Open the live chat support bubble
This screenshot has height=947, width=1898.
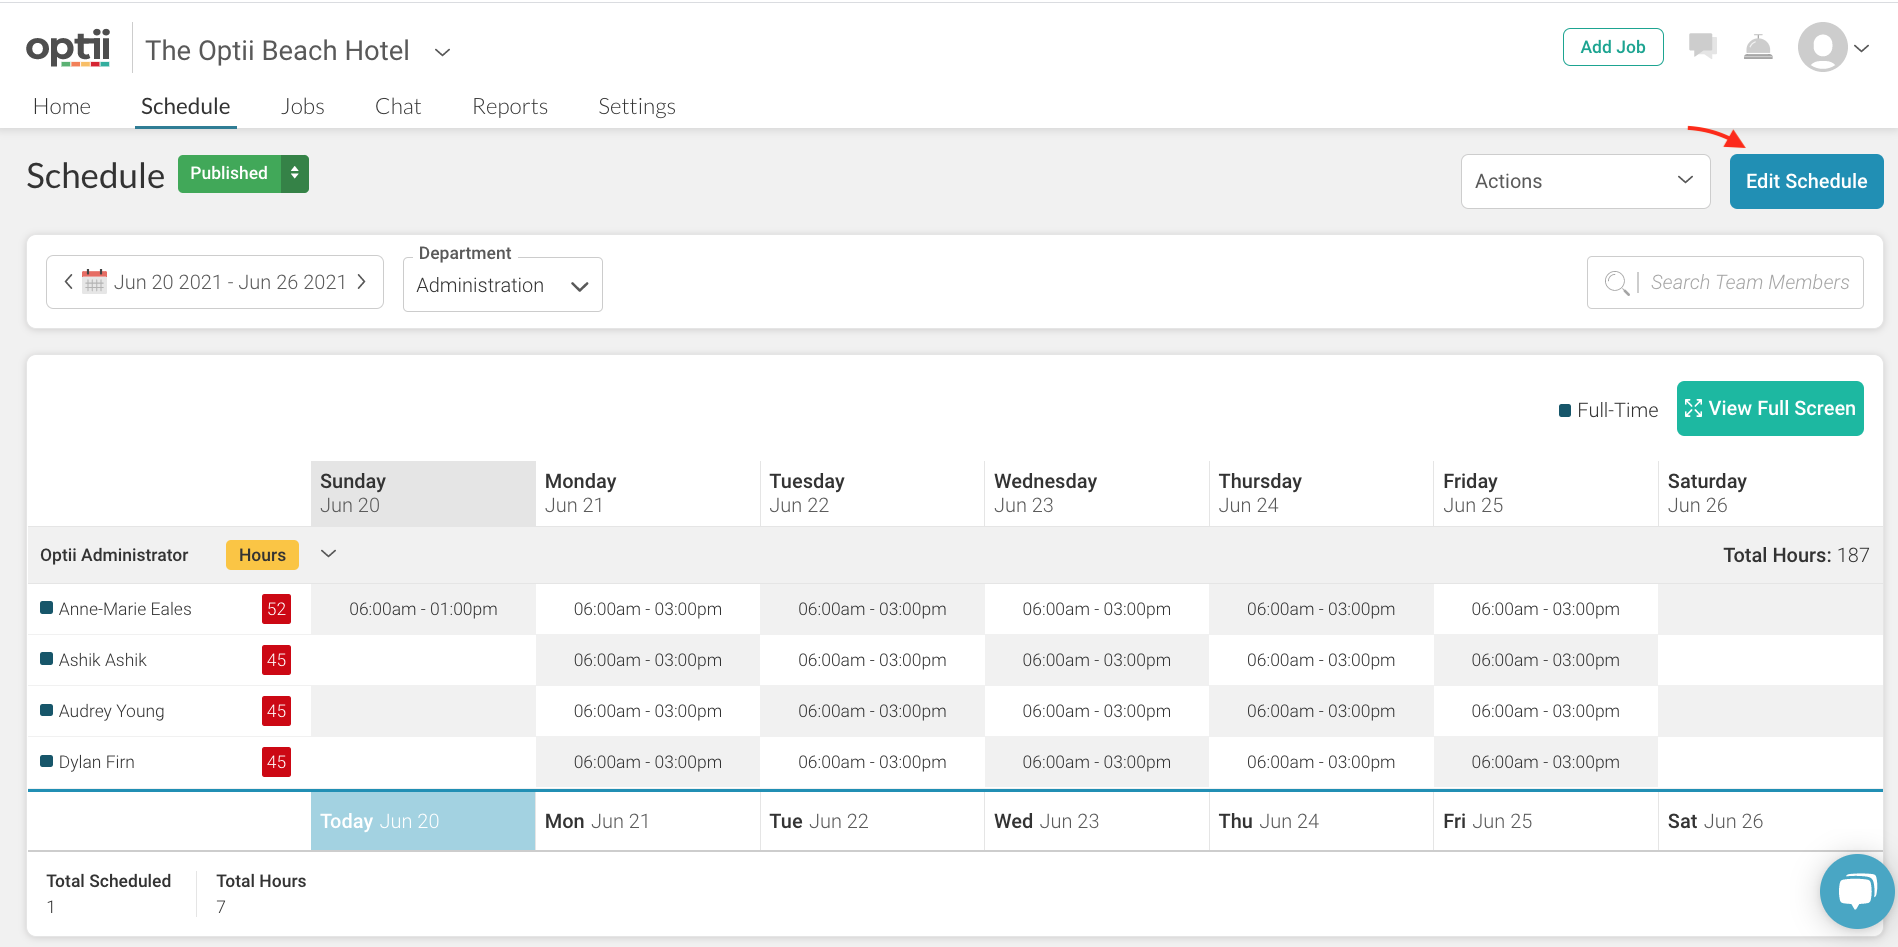point(1857,891)
